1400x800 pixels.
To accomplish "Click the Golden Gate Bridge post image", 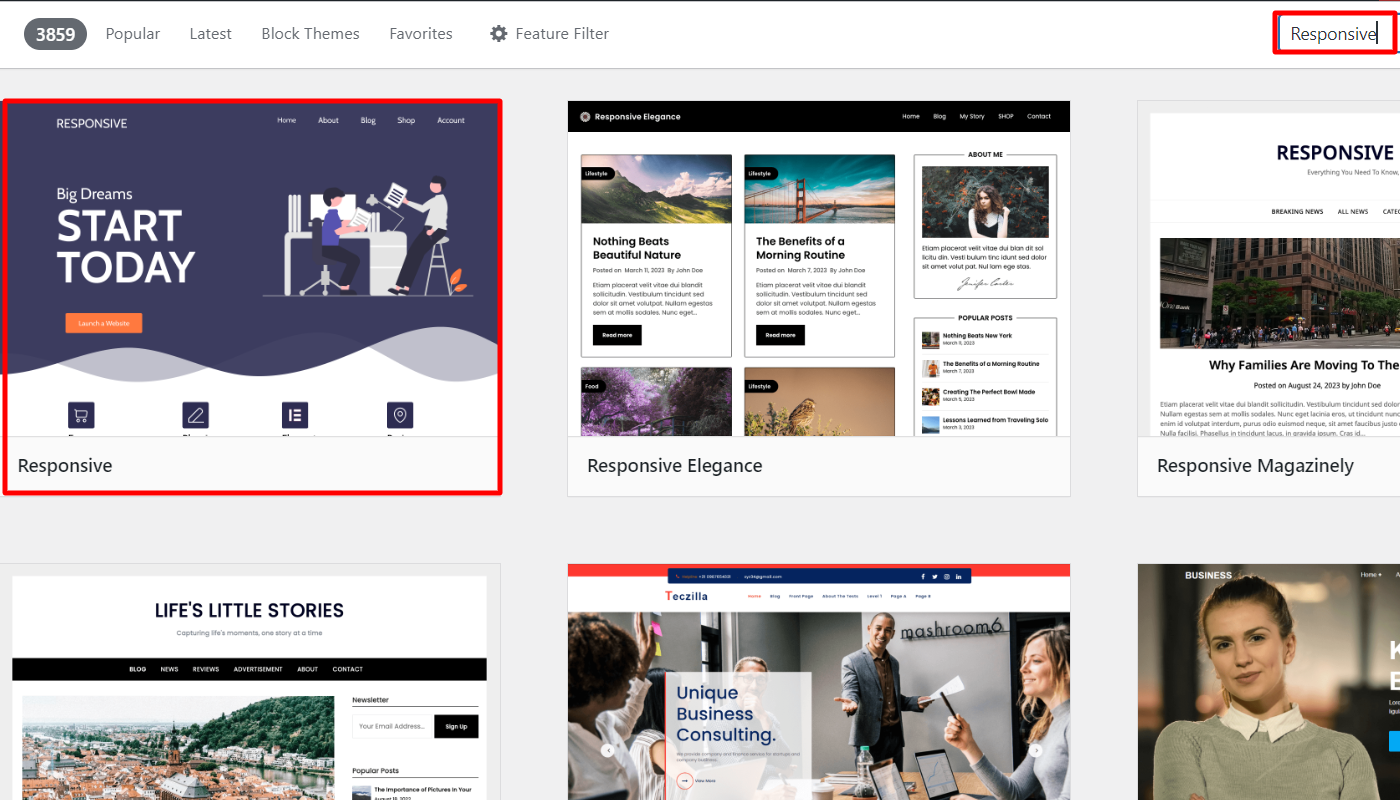I will (819, 189).
